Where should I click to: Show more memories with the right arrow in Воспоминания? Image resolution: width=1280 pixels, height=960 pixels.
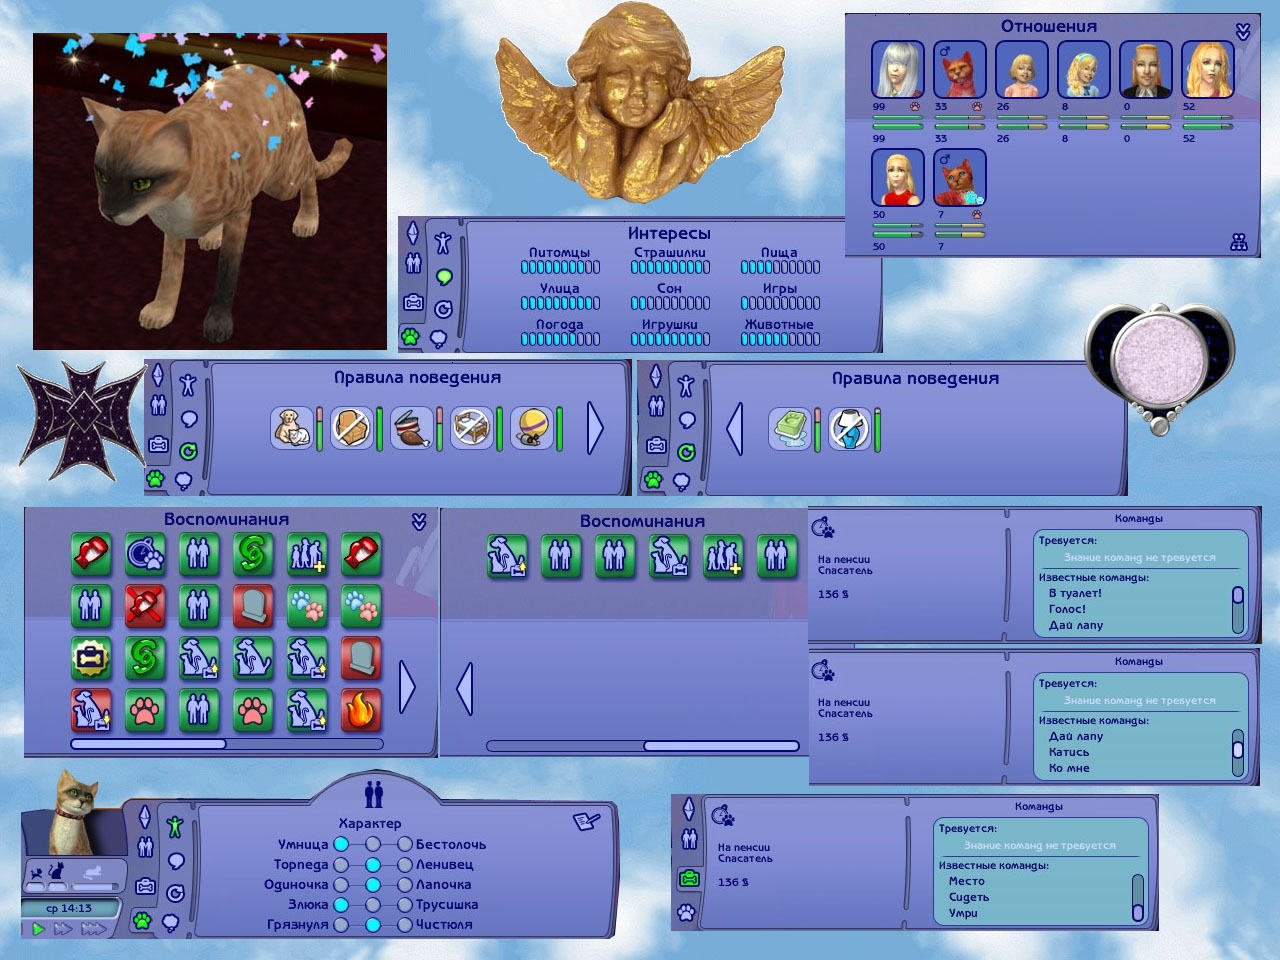click(x=407, y=687)
